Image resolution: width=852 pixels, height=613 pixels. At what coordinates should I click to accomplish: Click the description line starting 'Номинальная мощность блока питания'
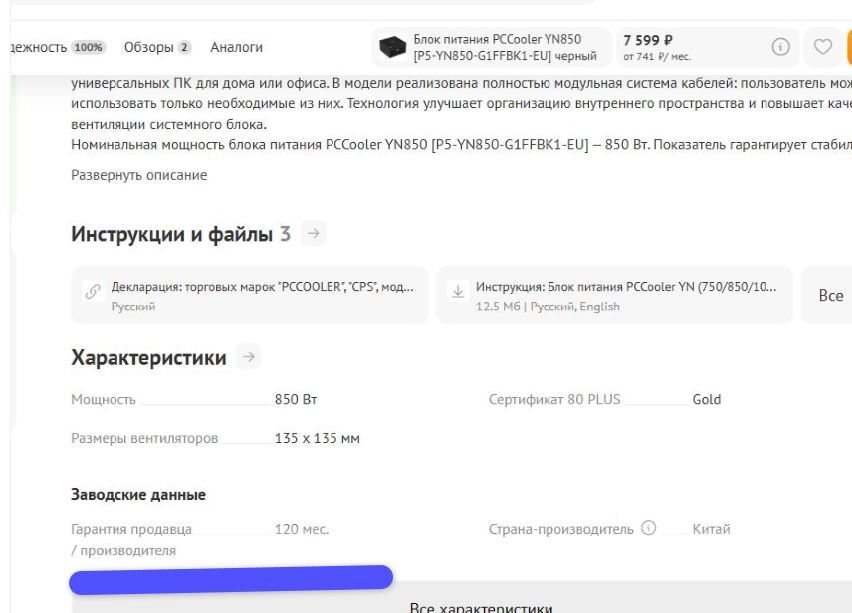pos(461,145)
